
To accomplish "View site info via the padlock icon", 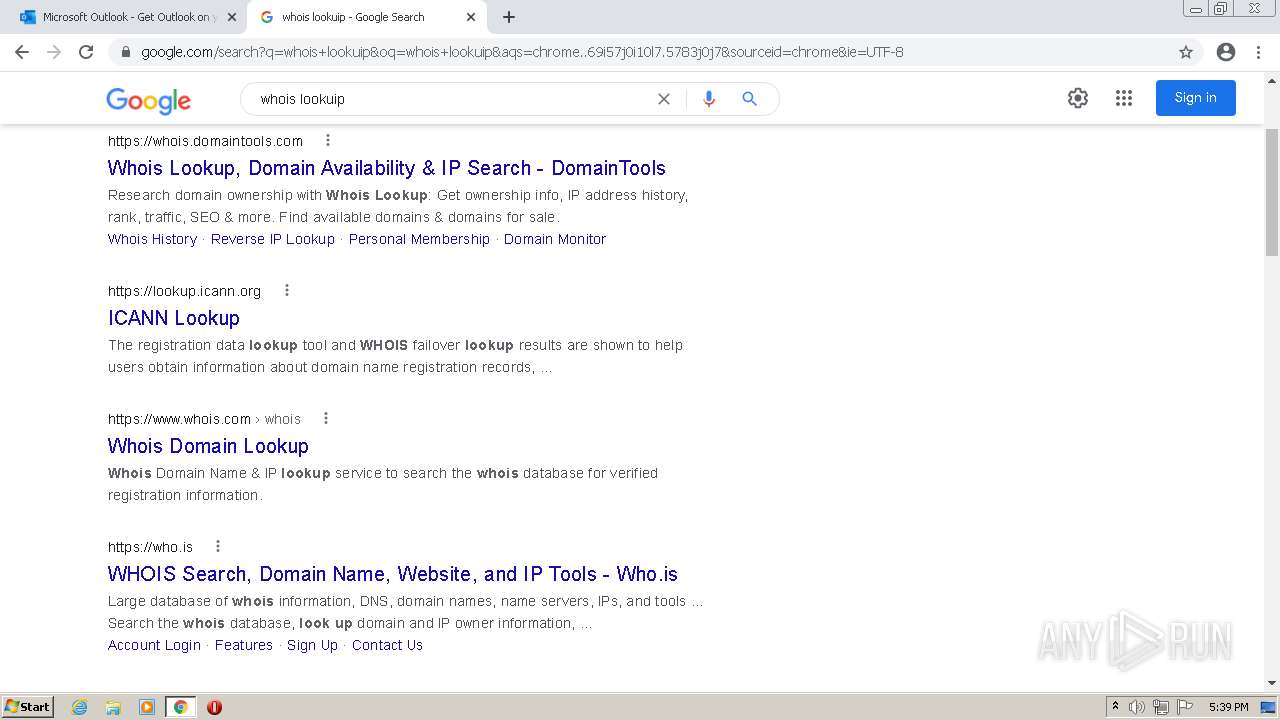I will (x=126, y=52).
